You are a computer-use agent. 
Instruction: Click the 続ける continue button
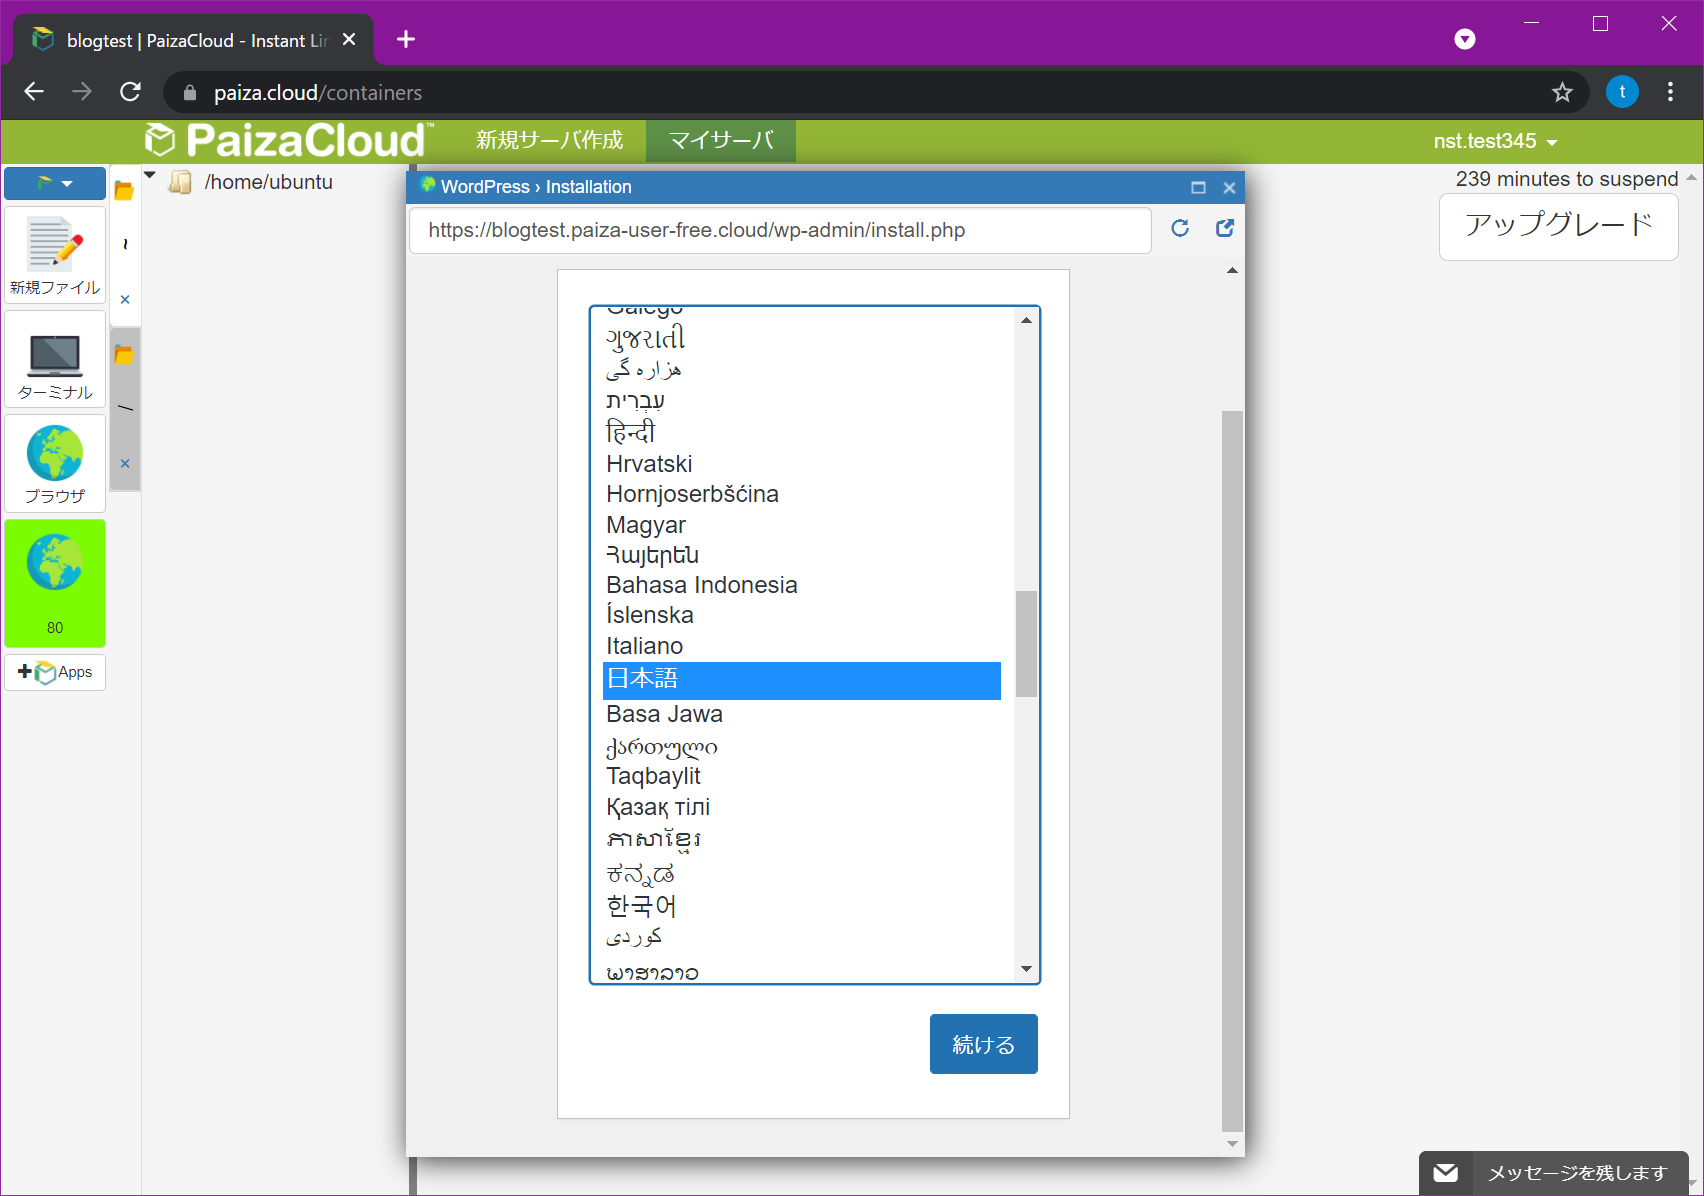click(x=983, y=1044)
